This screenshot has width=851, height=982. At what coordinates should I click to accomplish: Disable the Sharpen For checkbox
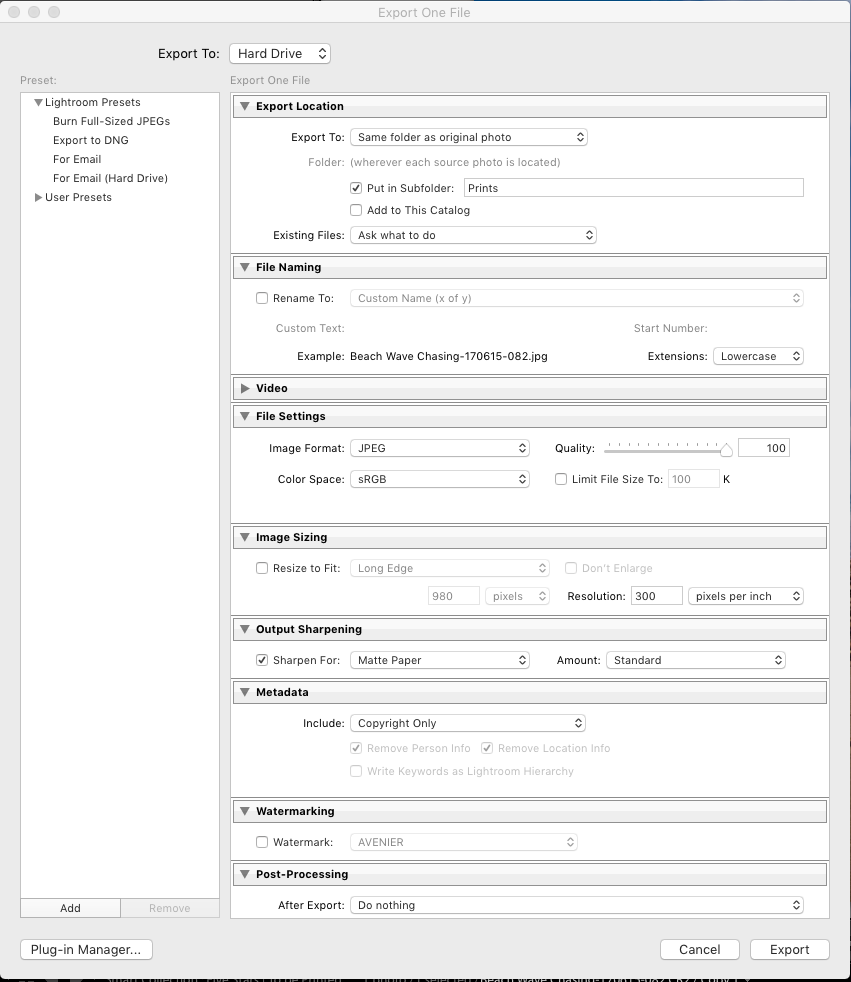tap(262, 660)
